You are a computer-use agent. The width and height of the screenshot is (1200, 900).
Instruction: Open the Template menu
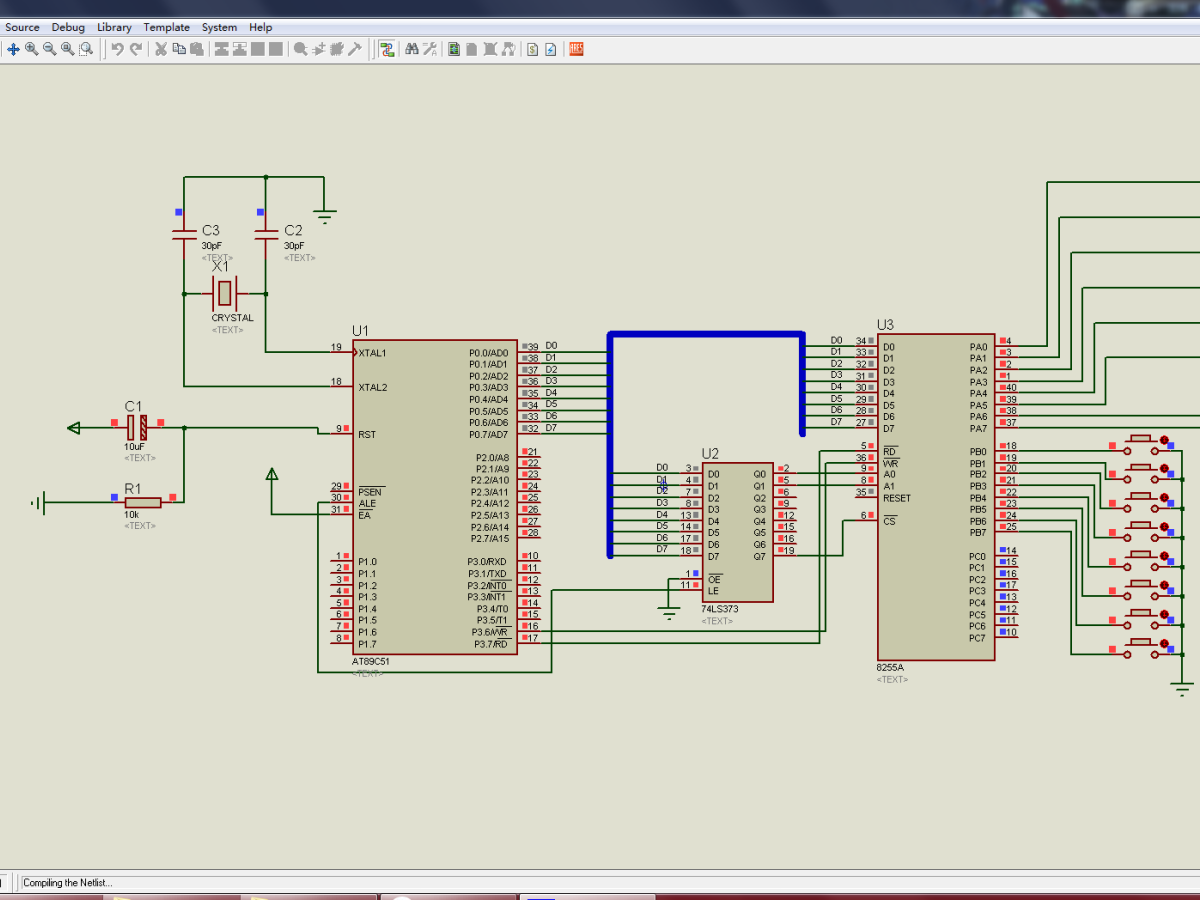click(167, 27)
